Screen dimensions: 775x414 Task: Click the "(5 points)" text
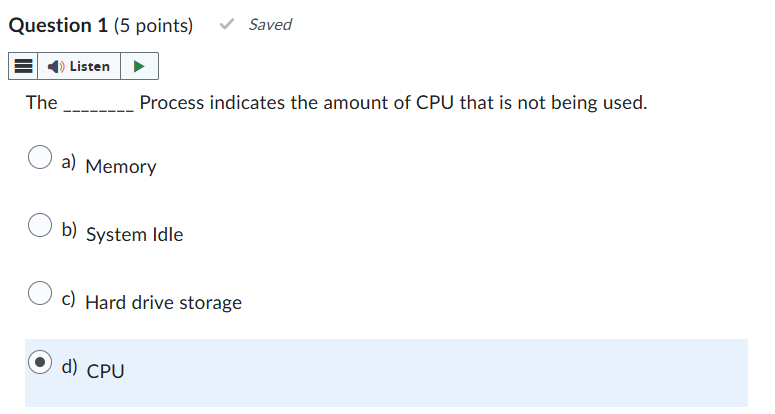tap(154, 25)
